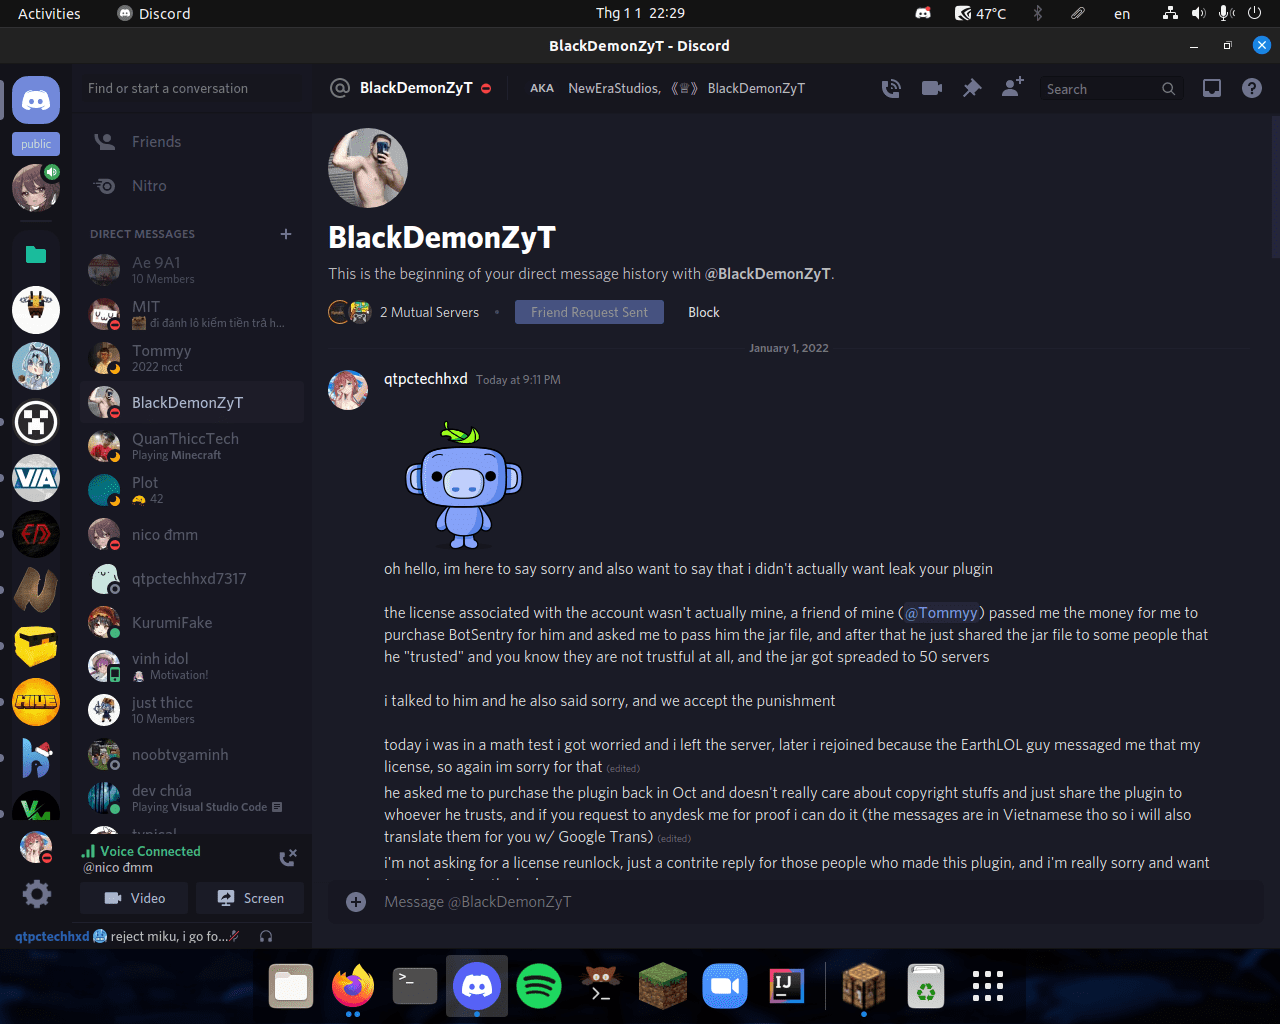The image size is (1280, 1024).
Task: Show all applications grid
Action: pyautogui.click(x=988, y=986)
